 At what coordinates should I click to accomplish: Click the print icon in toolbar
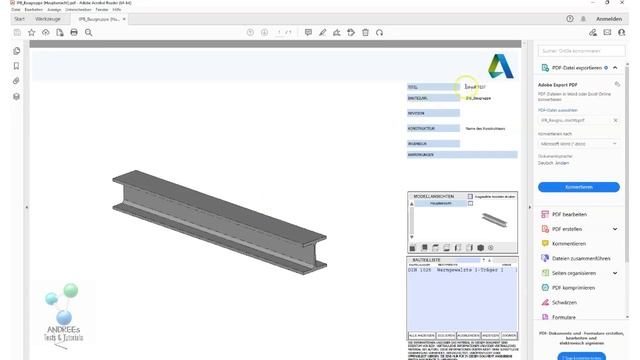coord(74,32)
